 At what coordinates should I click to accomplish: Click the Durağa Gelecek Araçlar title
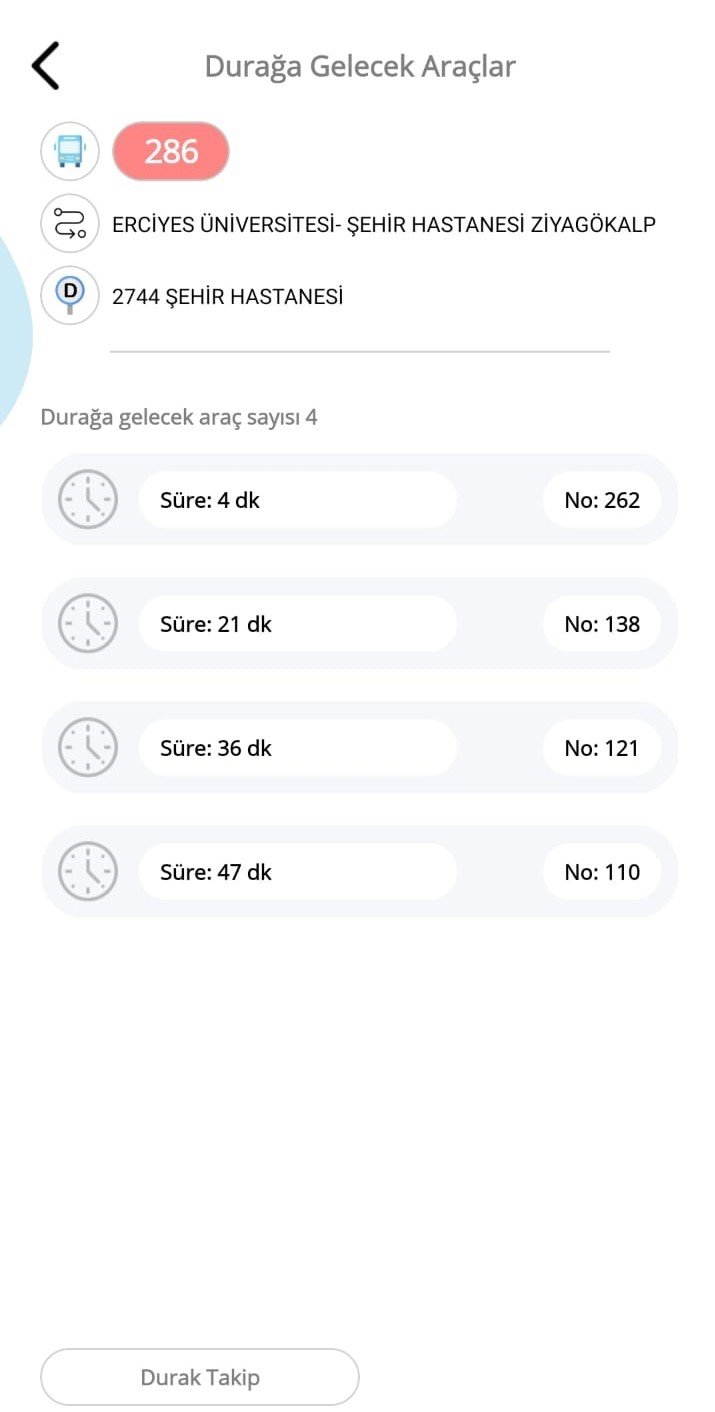point(359,66)
